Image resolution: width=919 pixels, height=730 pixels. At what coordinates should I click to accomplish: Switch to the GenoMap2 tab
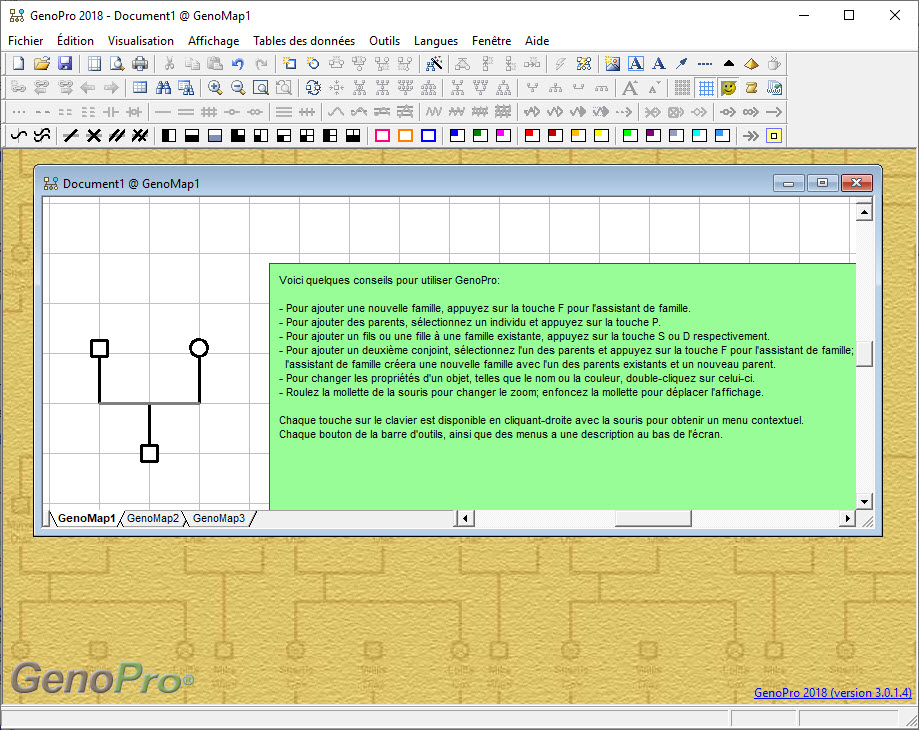[x=152, y=518]
